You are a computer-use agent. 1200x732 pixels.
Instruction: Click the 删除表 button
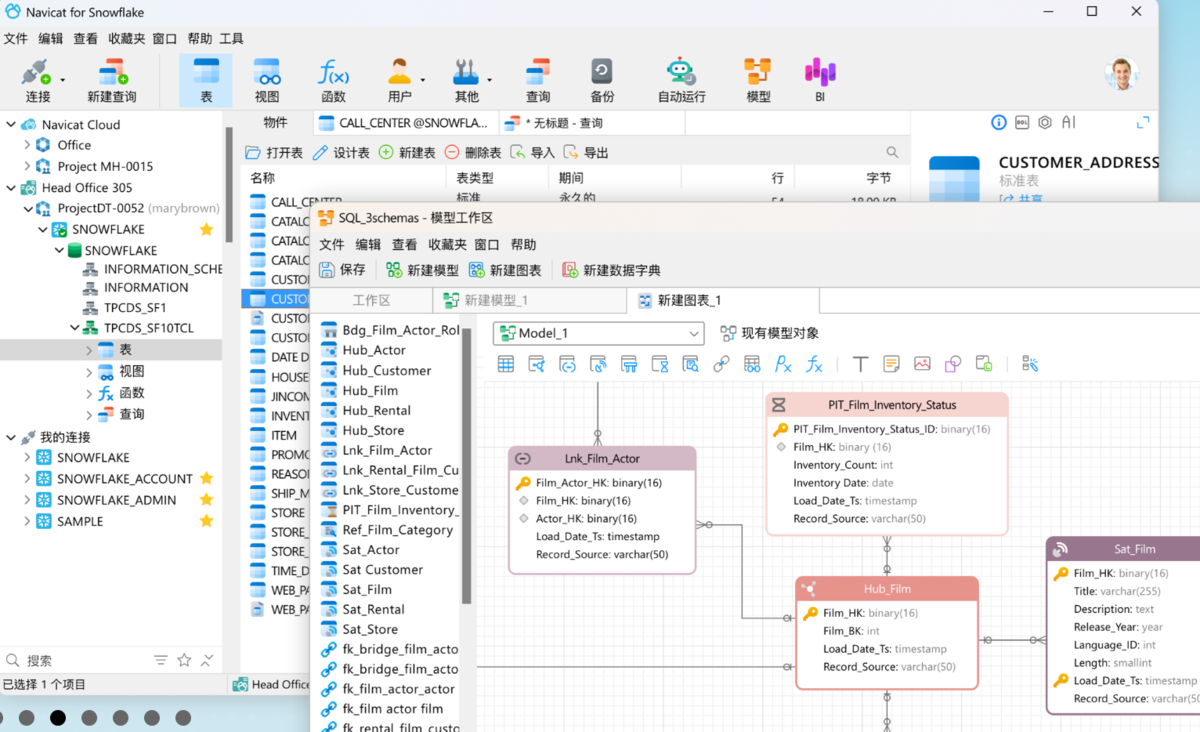473,152
